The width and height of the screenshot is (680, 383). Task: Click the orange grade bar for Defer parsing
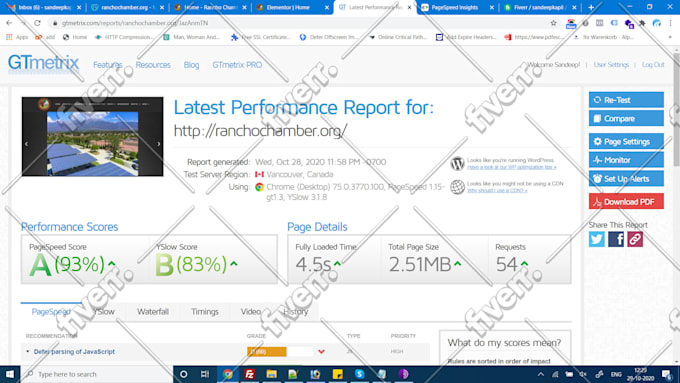(x=267, y=352)
